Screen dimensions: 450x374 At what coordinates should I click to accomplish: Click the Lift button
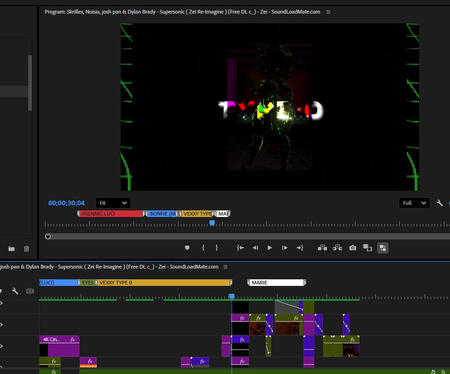(322, 248)
